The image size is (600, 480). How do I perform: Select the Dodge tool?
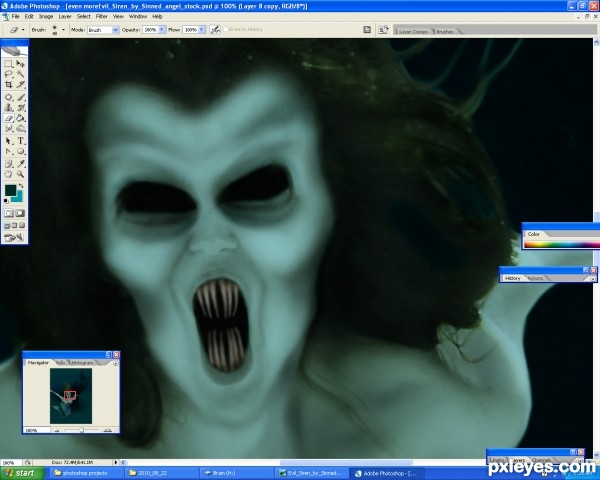click(x=21, y=128)
